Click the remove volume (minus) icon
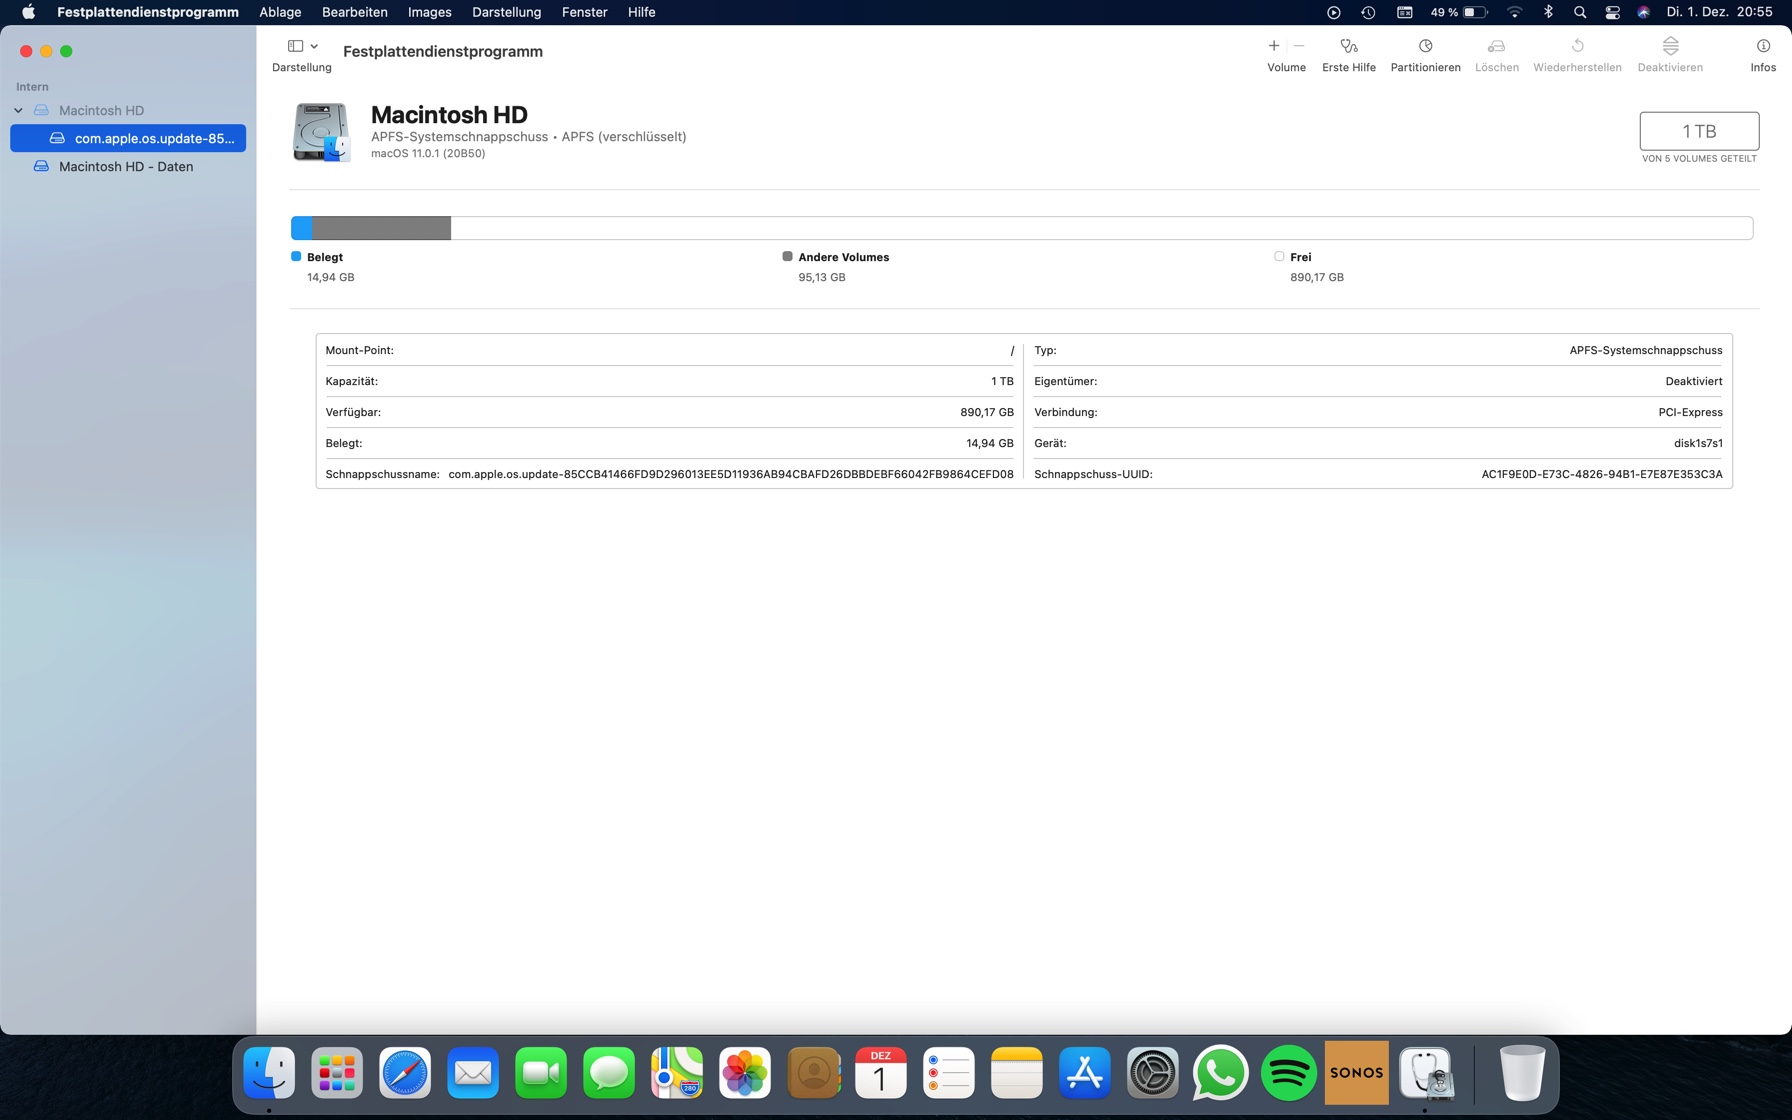 tap(1299, 46)
